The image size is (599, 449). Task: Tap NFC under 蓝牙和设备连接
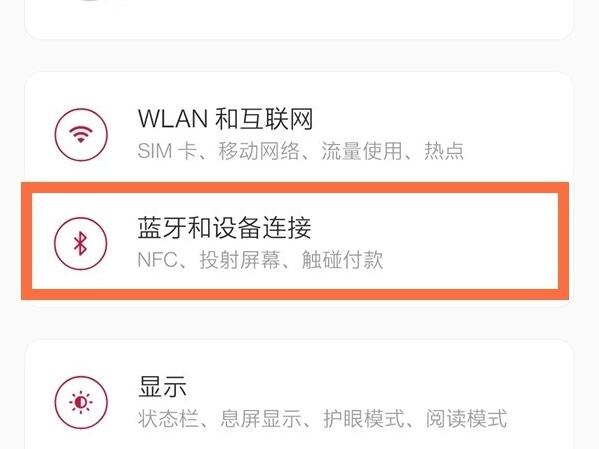tap(157, 260)
